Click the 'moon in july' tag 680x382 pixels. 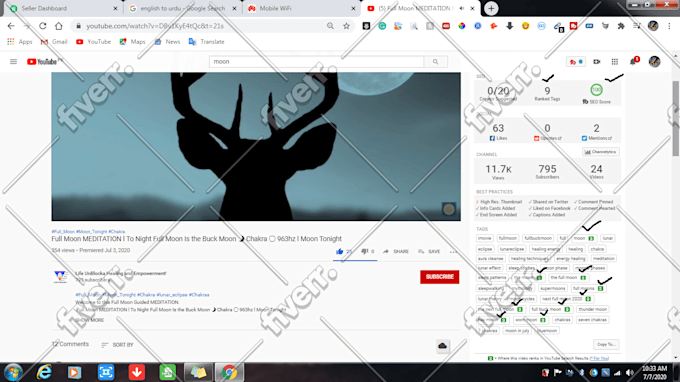[517, 330]
